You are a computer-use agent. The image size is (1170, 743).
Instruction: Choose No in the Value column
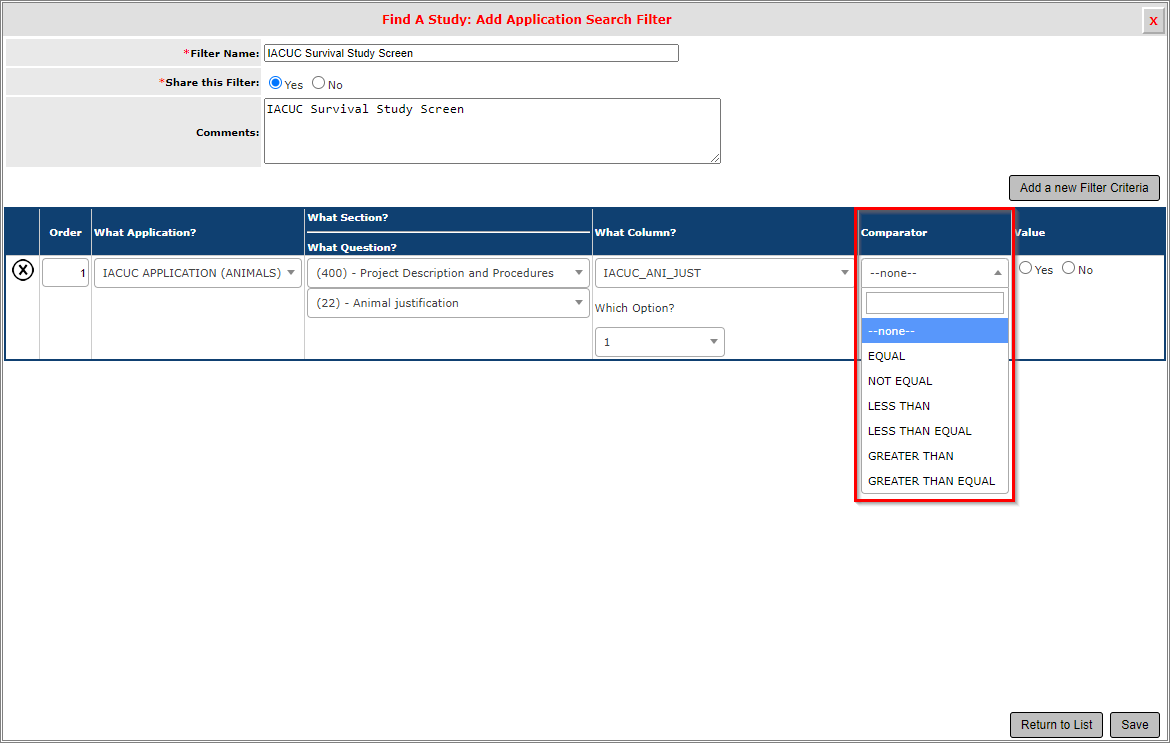[1069, 268]
